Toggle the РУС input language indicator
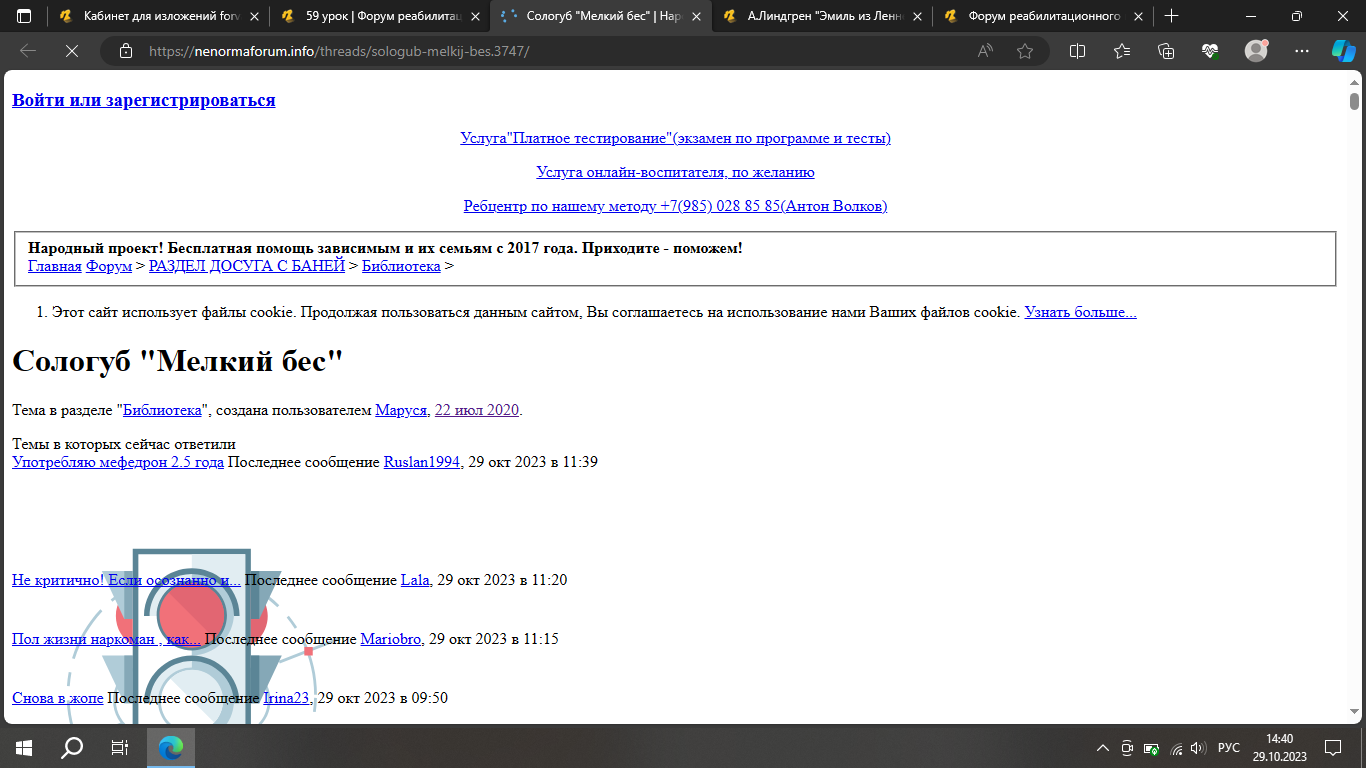Viewport: 1366px width, 768px height. coord(1229,747)
